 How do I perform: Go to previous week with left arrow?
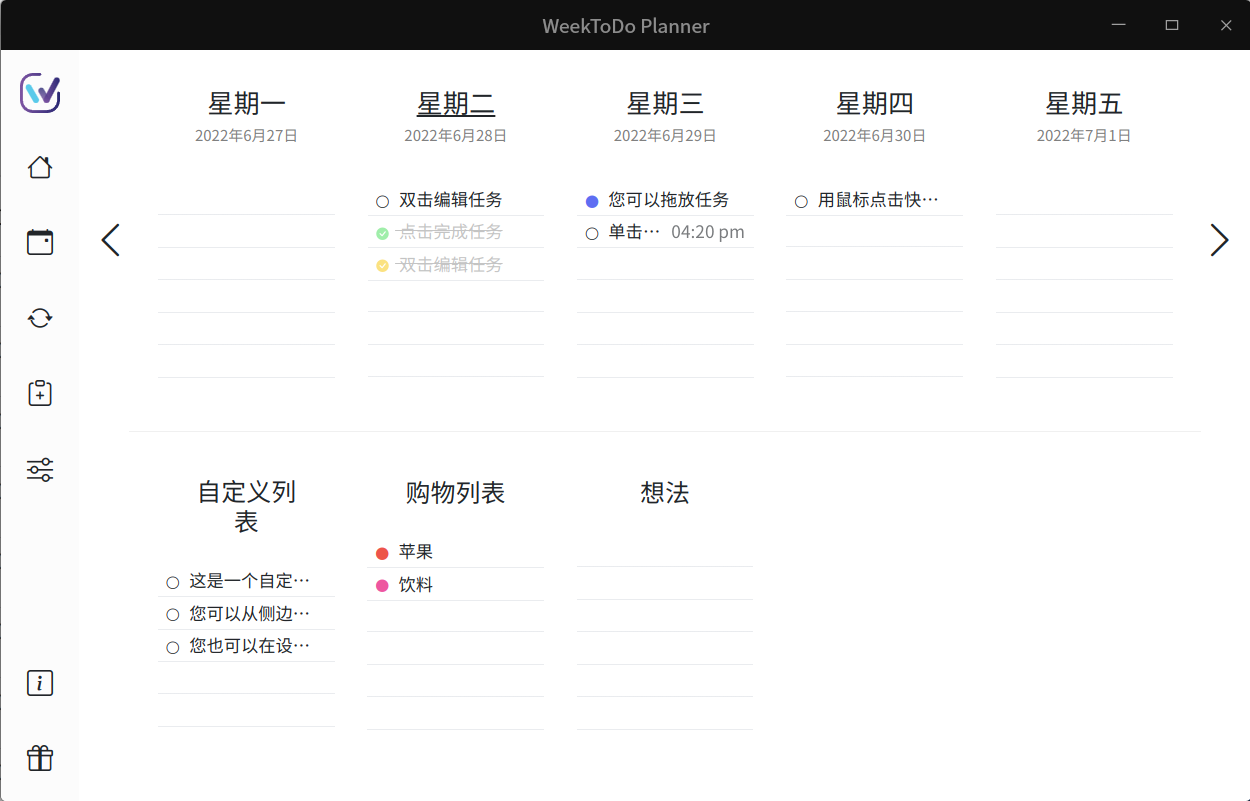[x=111, y=240]
